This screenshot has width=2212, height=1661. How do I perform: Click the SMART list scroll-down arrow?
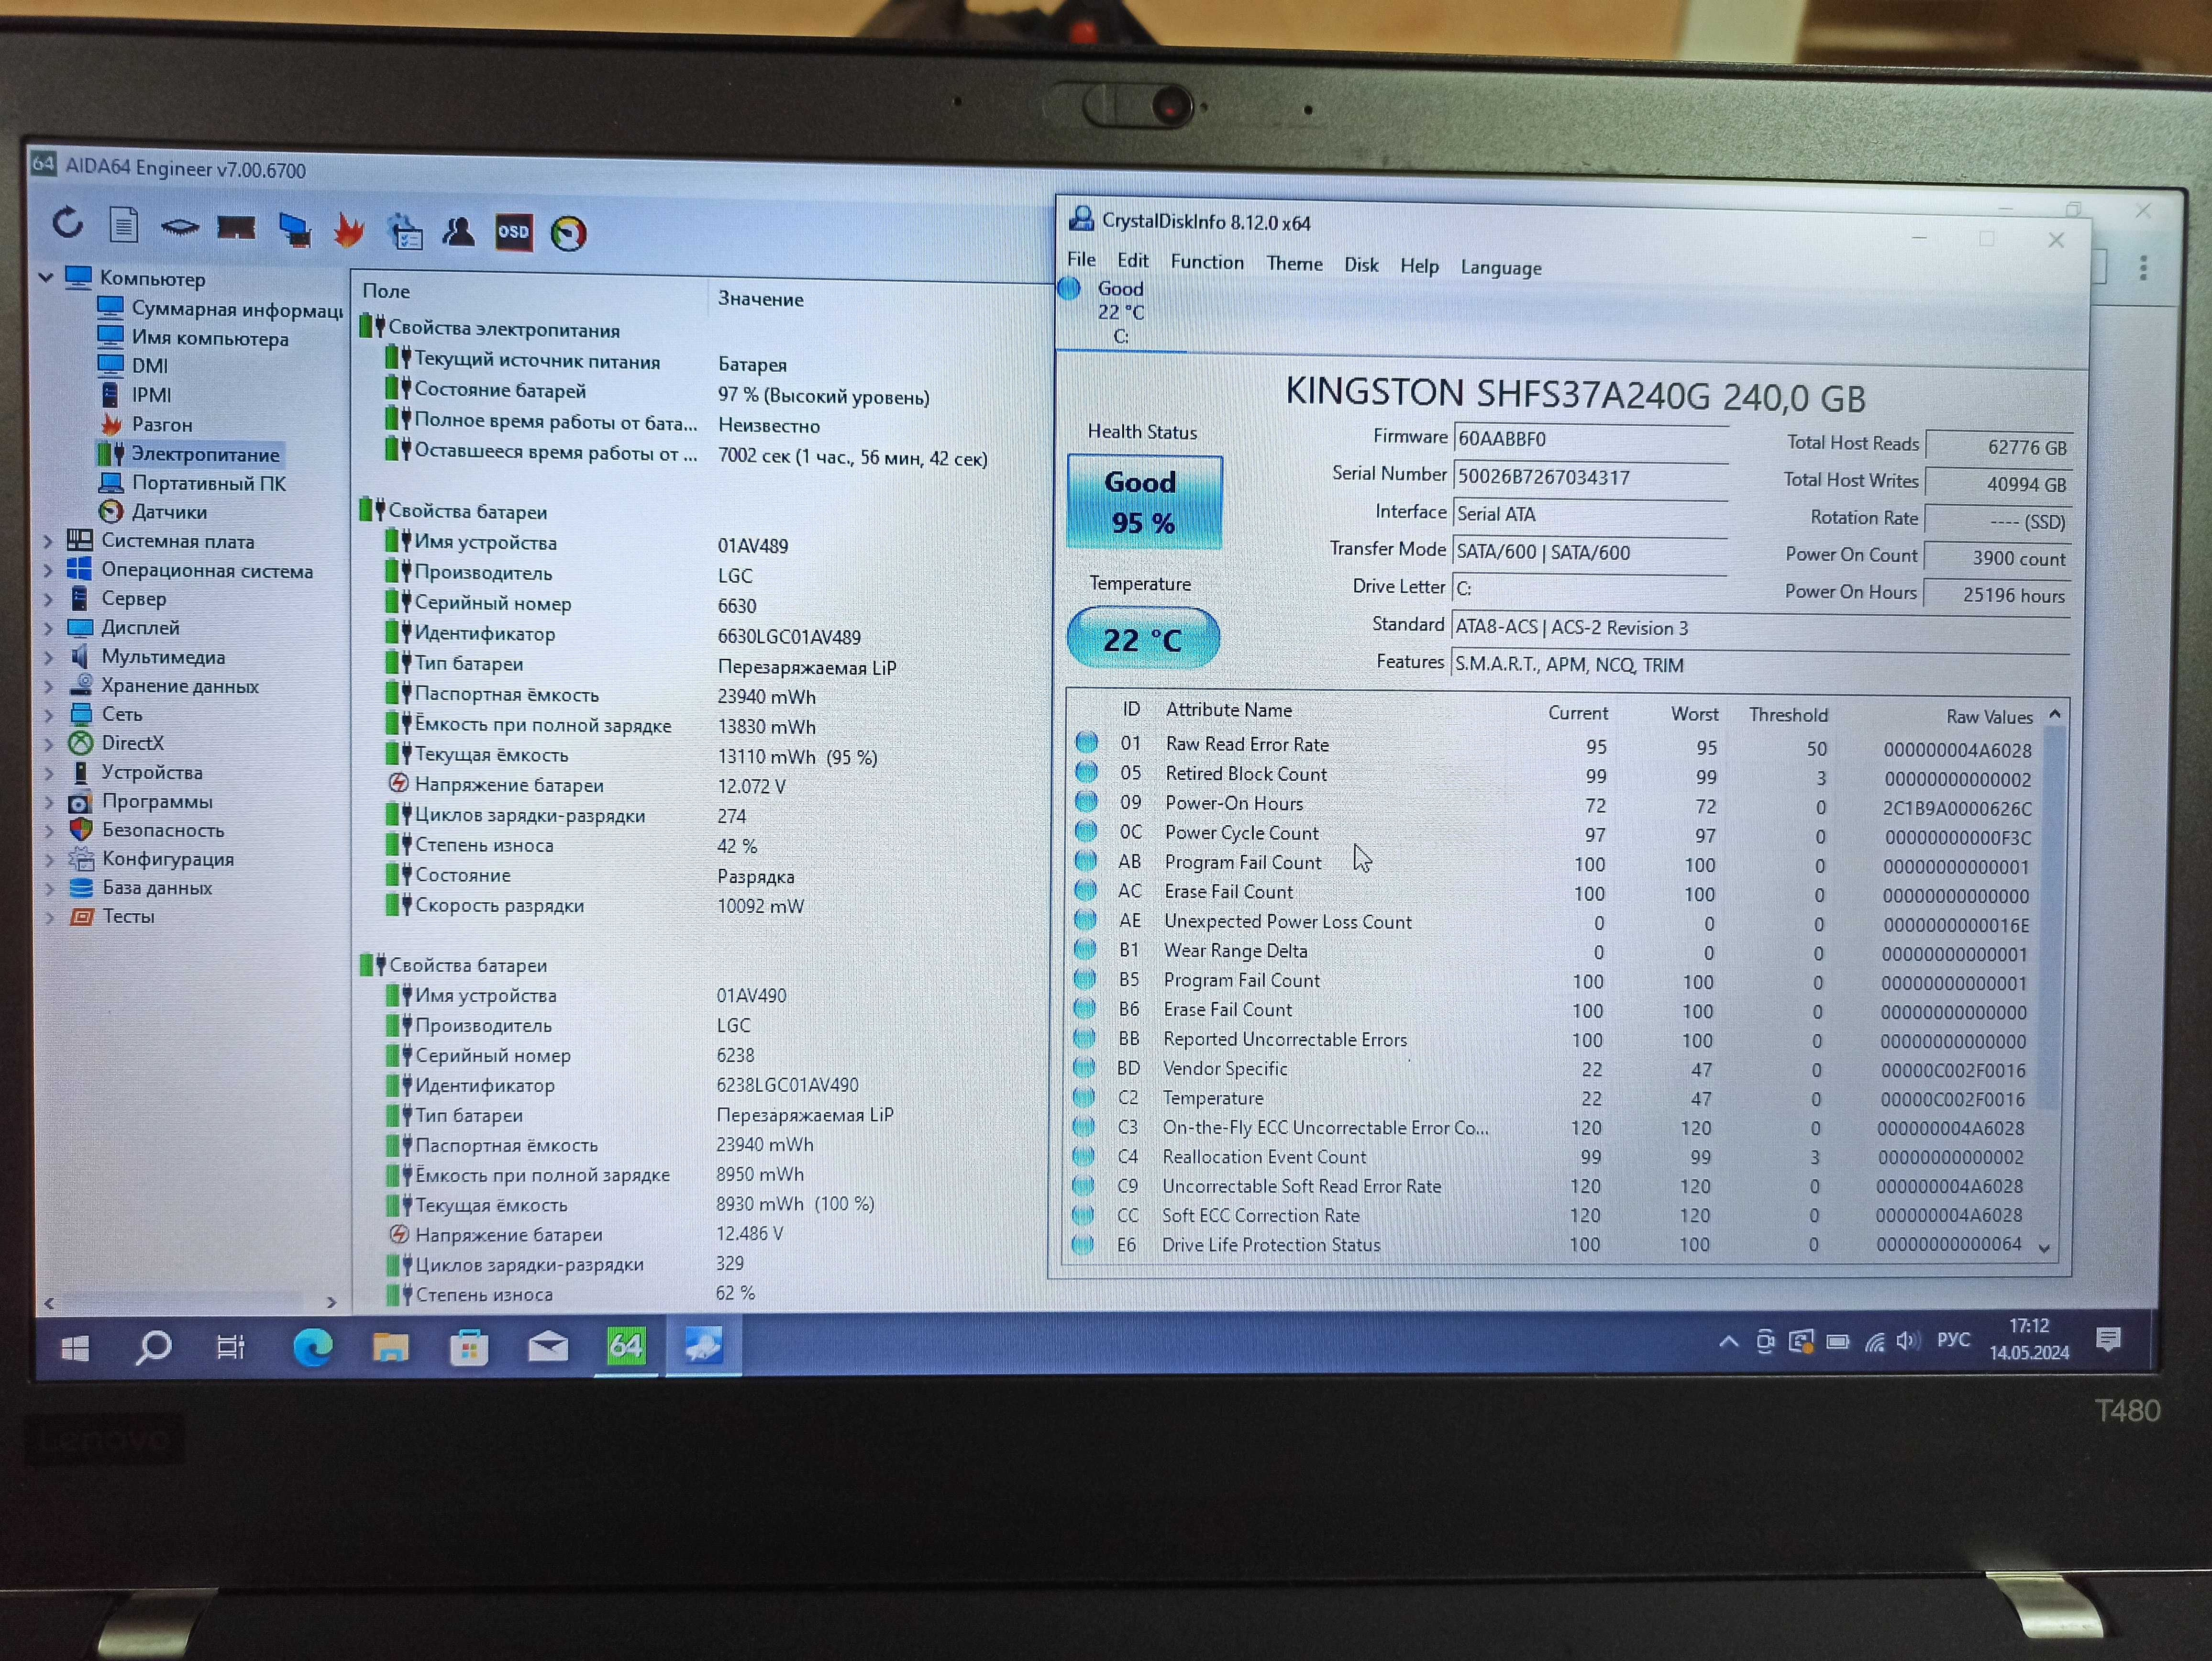pyautogui.click(x=2045, y=1247)
